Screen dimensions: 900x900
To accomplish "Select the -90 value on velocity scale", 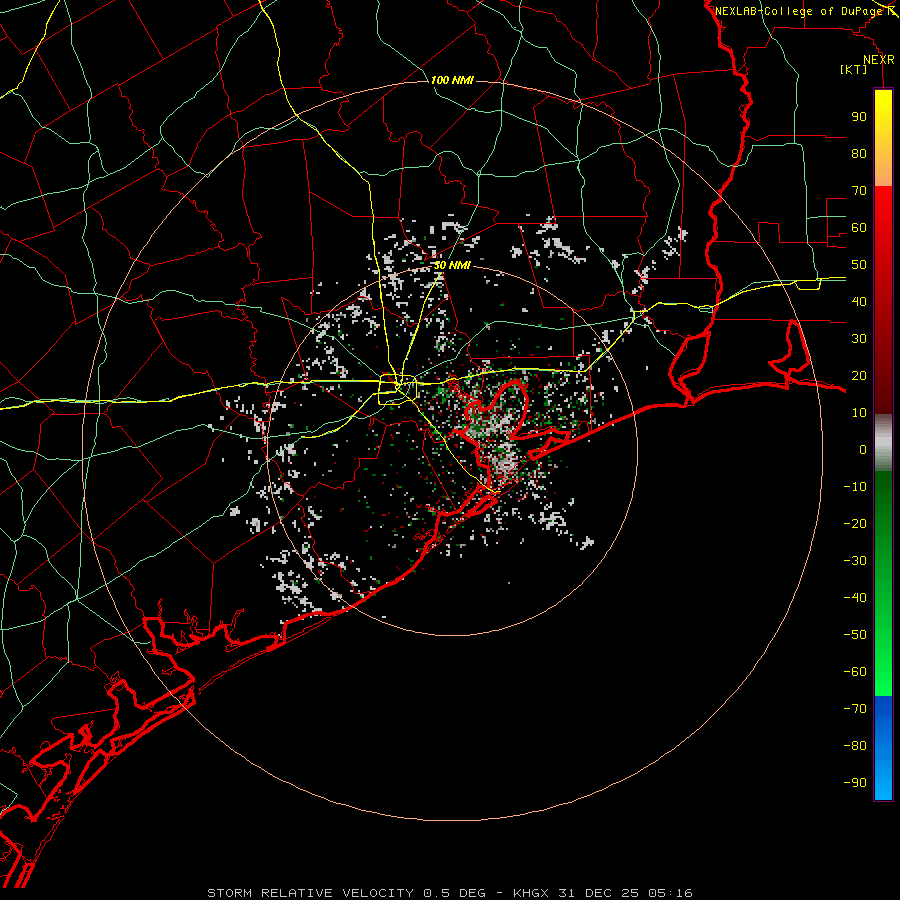I will point(855,783).
